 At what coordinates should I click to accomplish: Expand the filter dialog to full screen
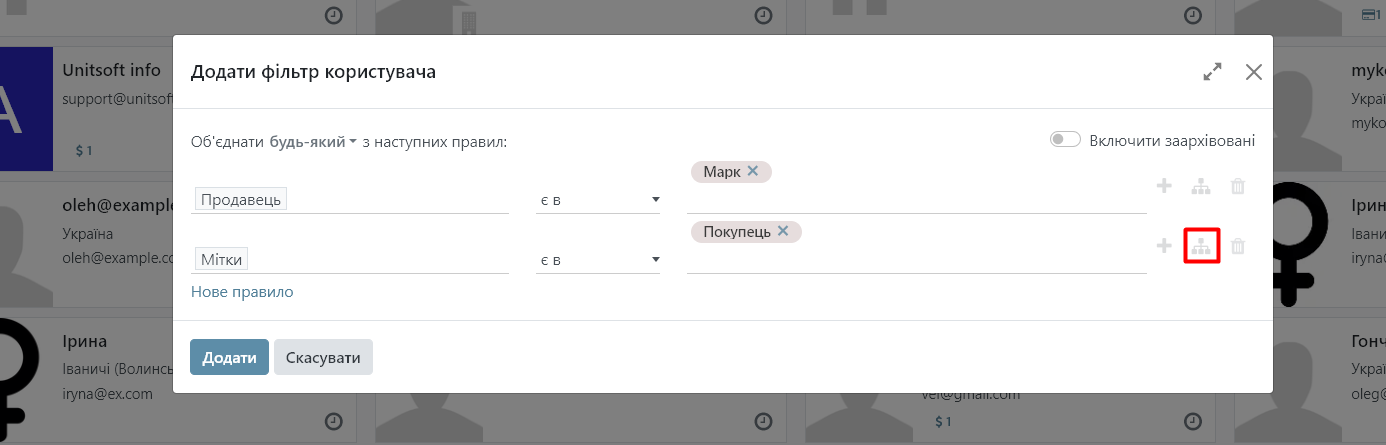pyautogui.click(x=1213, y=72)
